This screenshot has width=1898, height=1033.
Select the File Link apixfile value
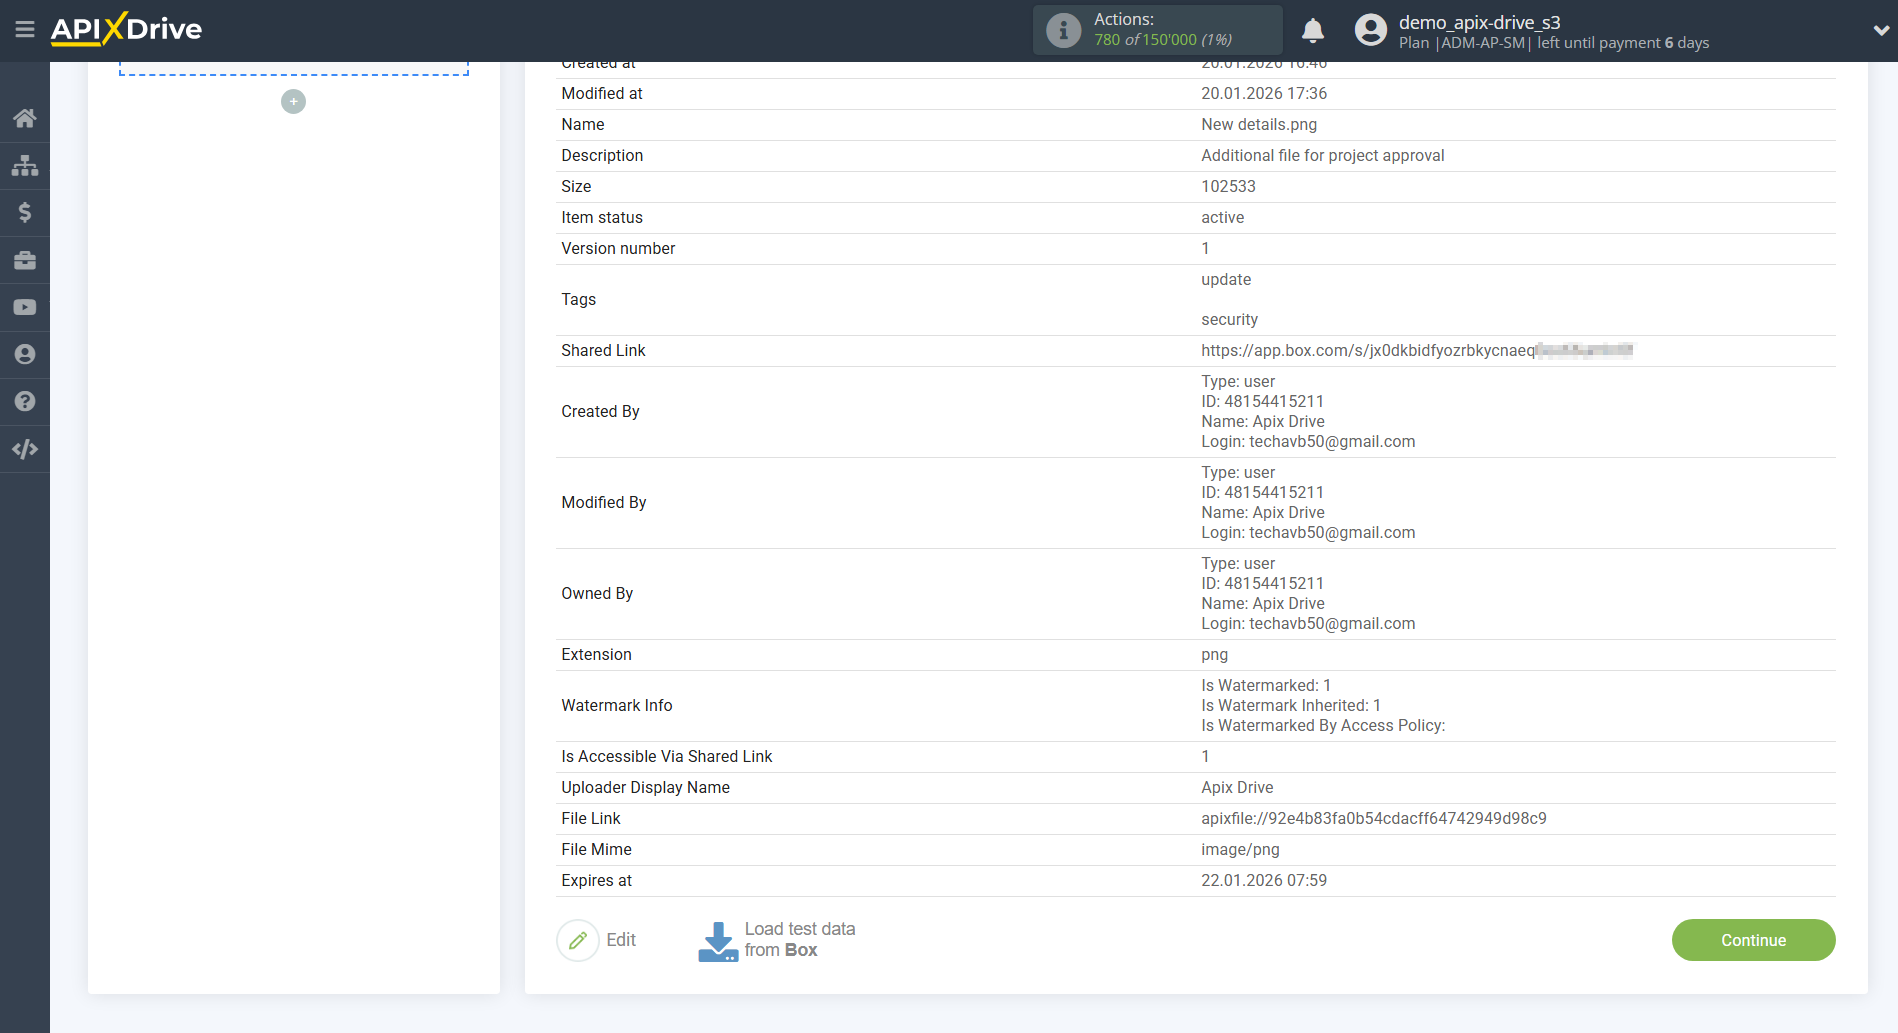(1374, 818)
